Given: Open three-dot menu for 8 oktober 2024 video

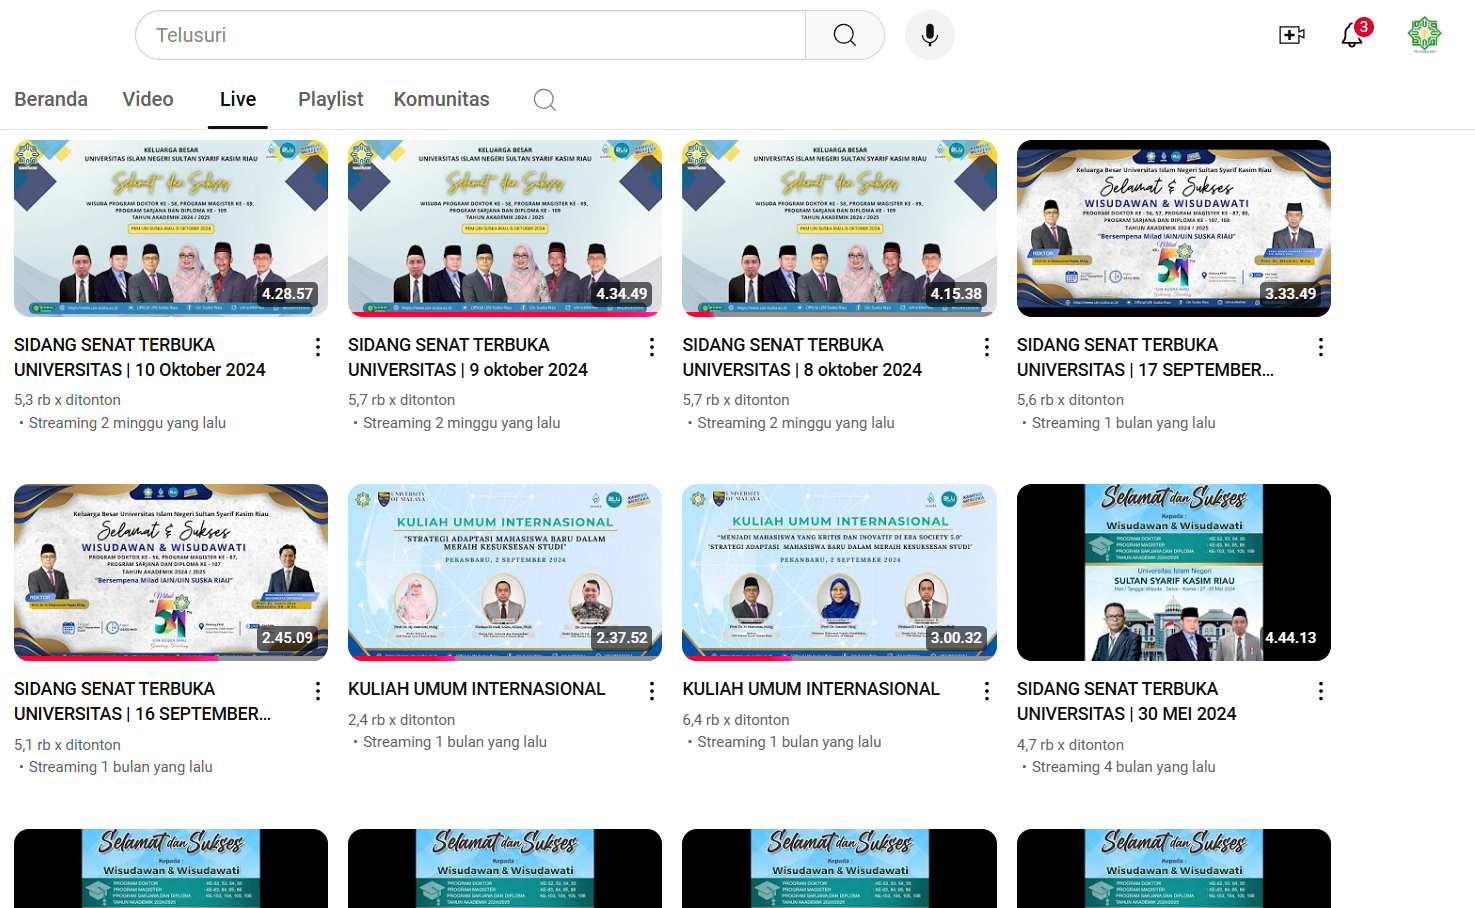Looking at the screenshot, I should tap(987, 347).
